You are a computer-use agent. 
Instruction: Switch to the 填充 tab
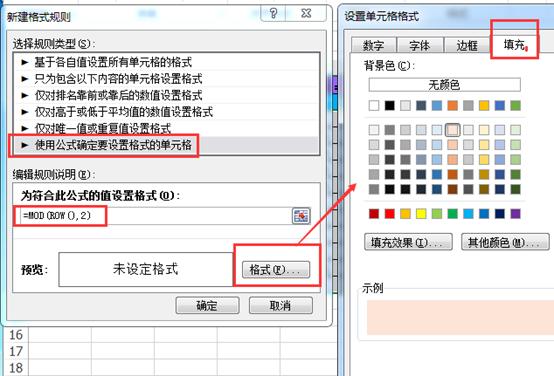(514, 45)
